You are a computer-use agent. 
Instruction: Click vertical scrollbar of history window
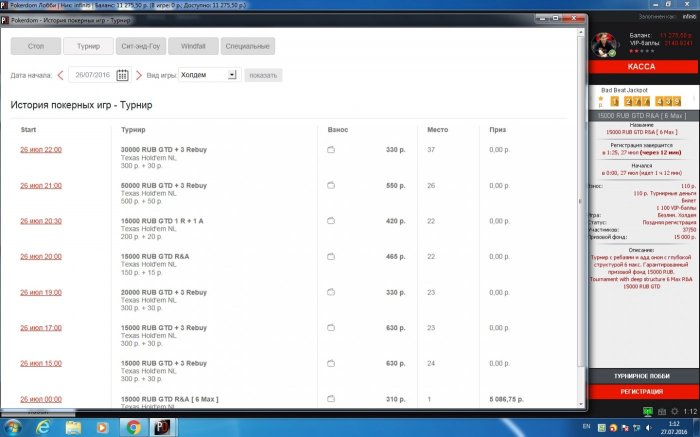581,201
